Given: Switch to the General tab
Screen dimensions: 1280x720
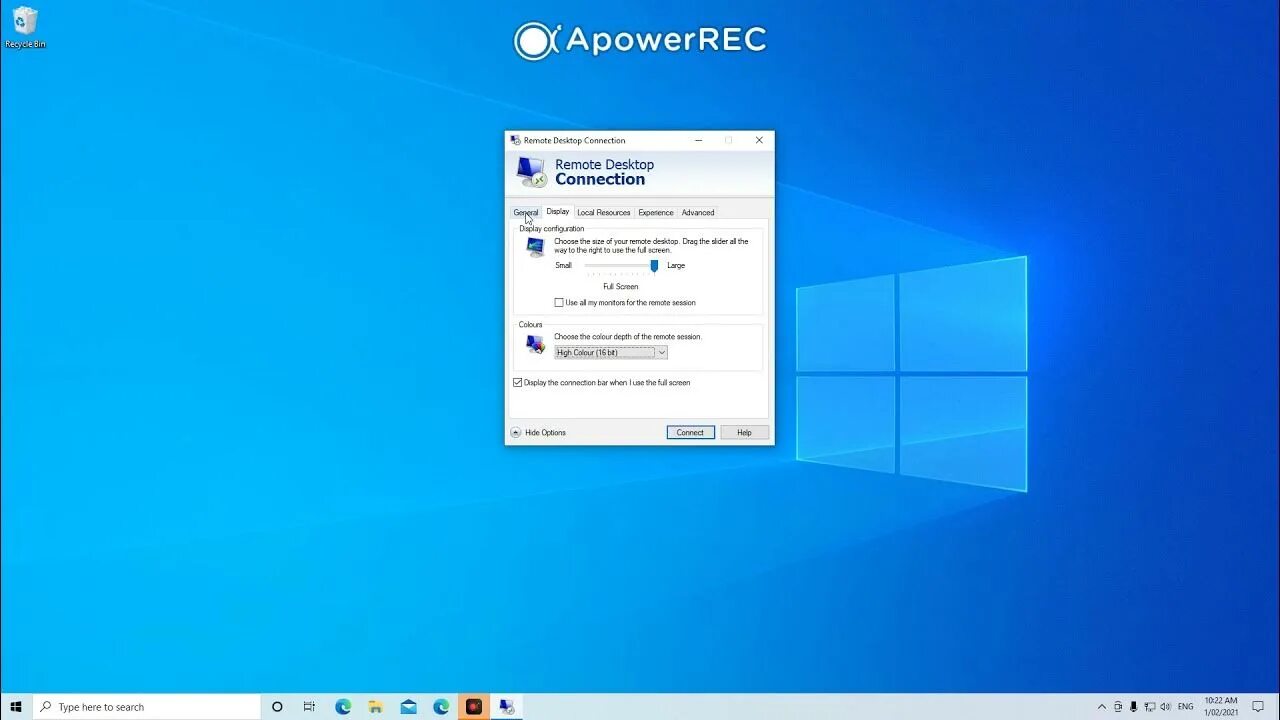Looking at the screenshot, I should (x=526, y=212).
